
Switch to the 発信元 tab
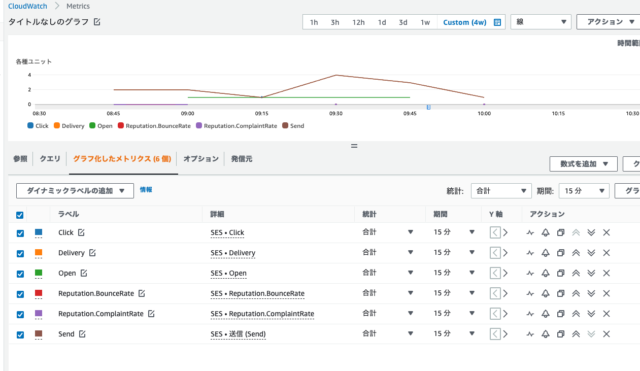click(x=241, y=159)
